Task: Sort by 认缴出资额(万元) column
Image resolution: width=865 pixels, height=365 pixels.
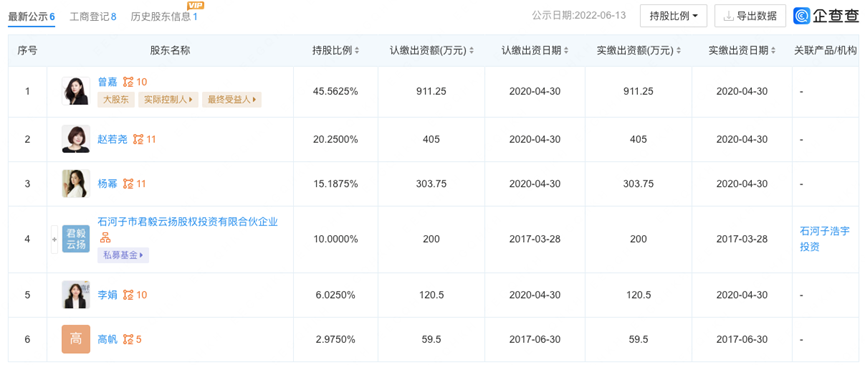Action: 471,51
